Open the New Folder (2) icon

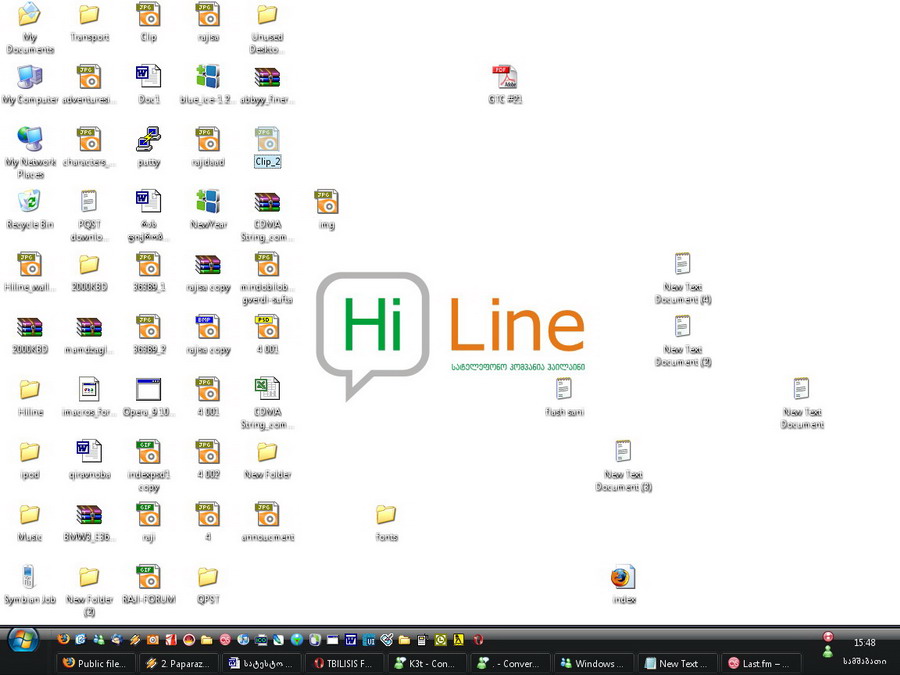pos(90,577)
